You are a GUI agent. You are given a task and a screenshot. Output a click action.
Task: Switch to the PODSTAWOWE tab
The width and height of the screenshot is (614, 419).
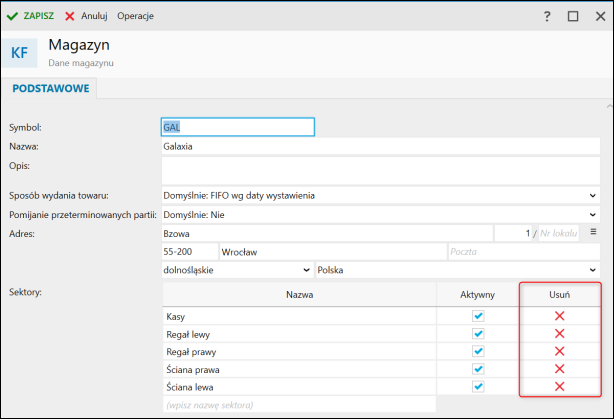[51, 89]
